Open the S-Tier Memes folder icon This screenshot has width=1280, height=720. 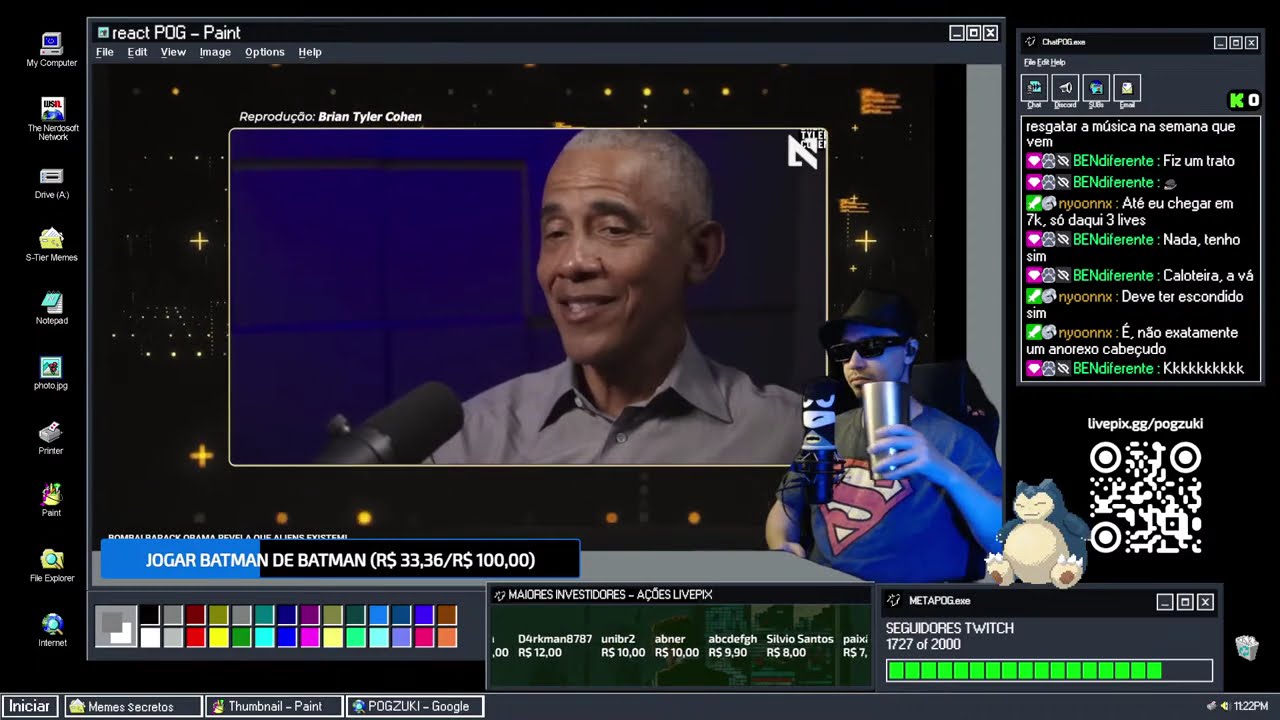51,245
